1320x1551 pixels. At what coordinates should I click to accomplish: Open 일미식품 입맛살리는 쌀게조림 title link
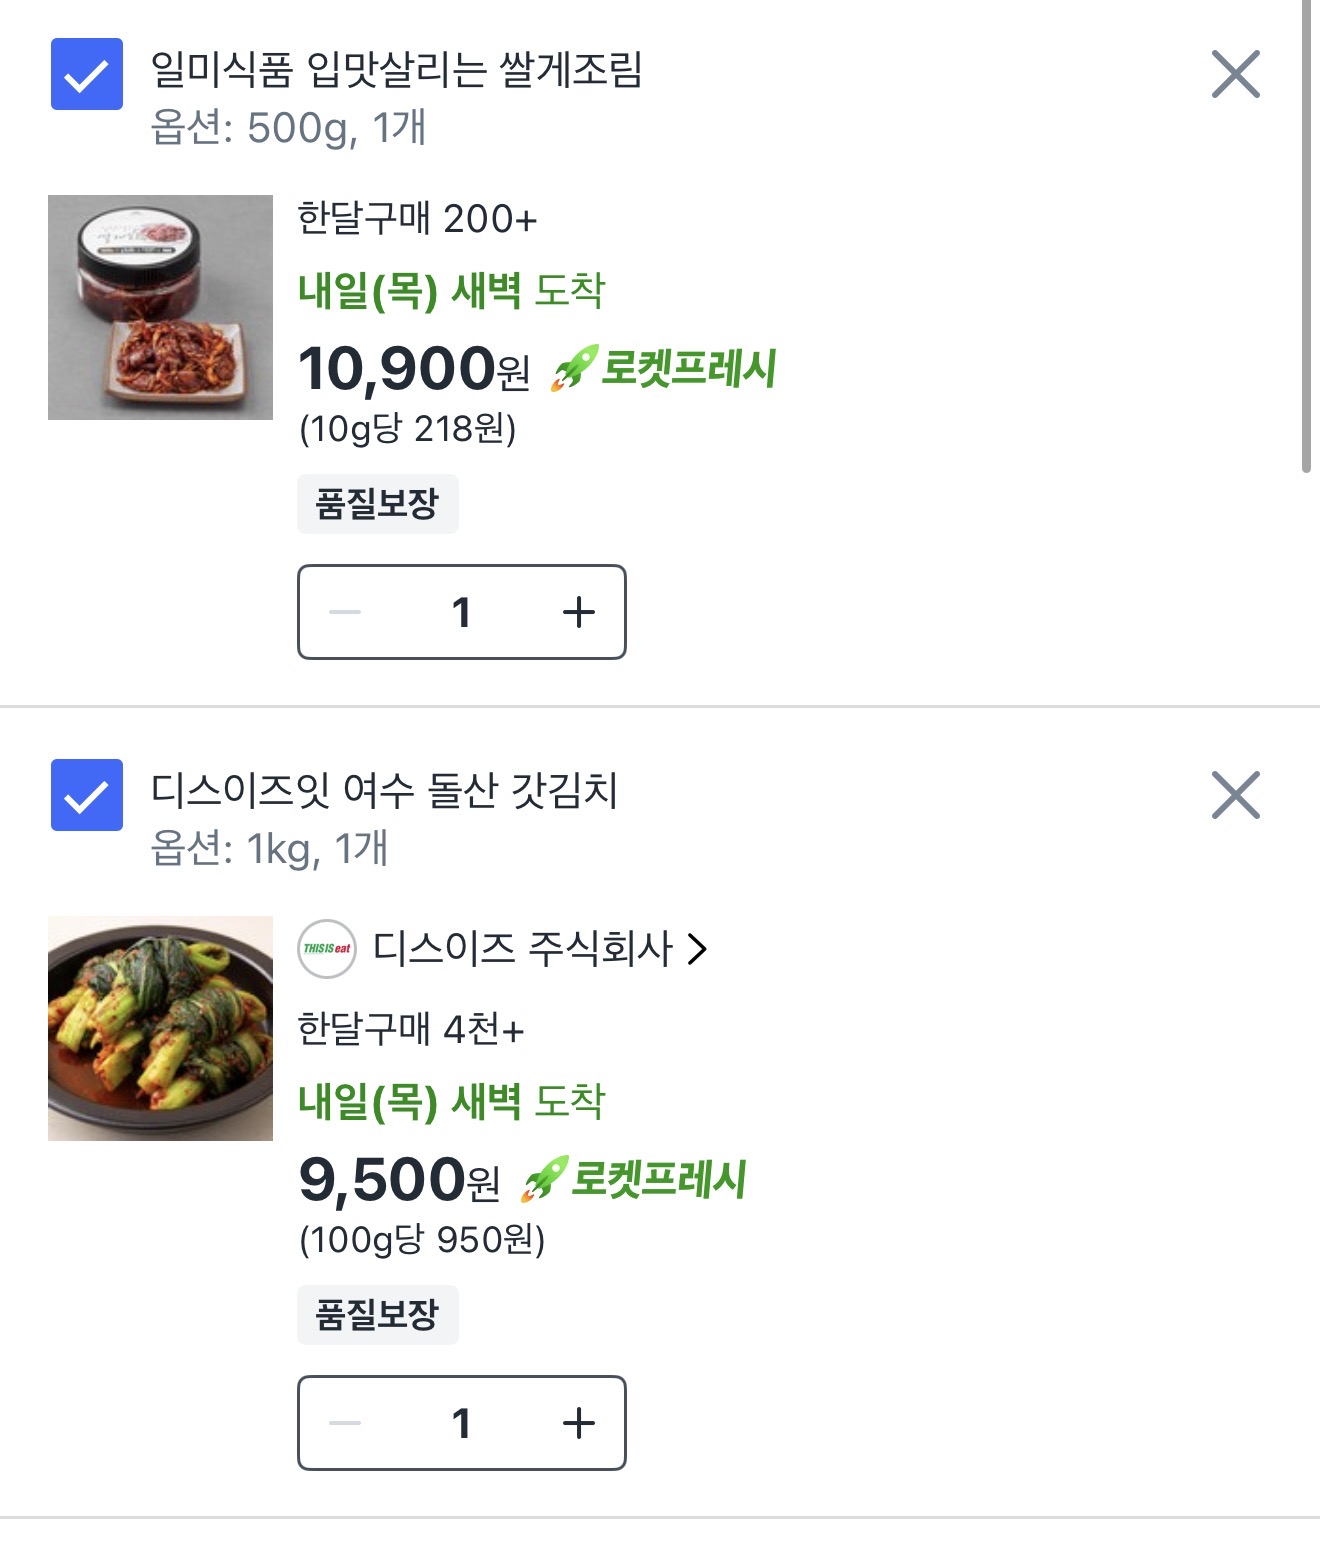click(396, 70)
